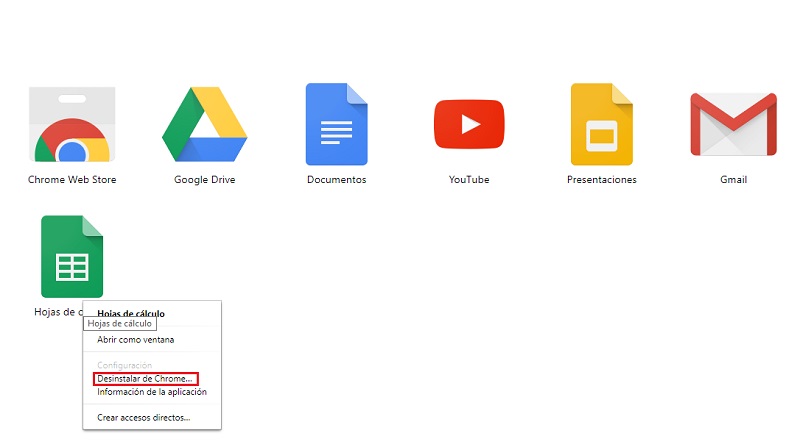800x447 pixels.
Task: Launch the Gmail app icon
Action: click(734, 124)
